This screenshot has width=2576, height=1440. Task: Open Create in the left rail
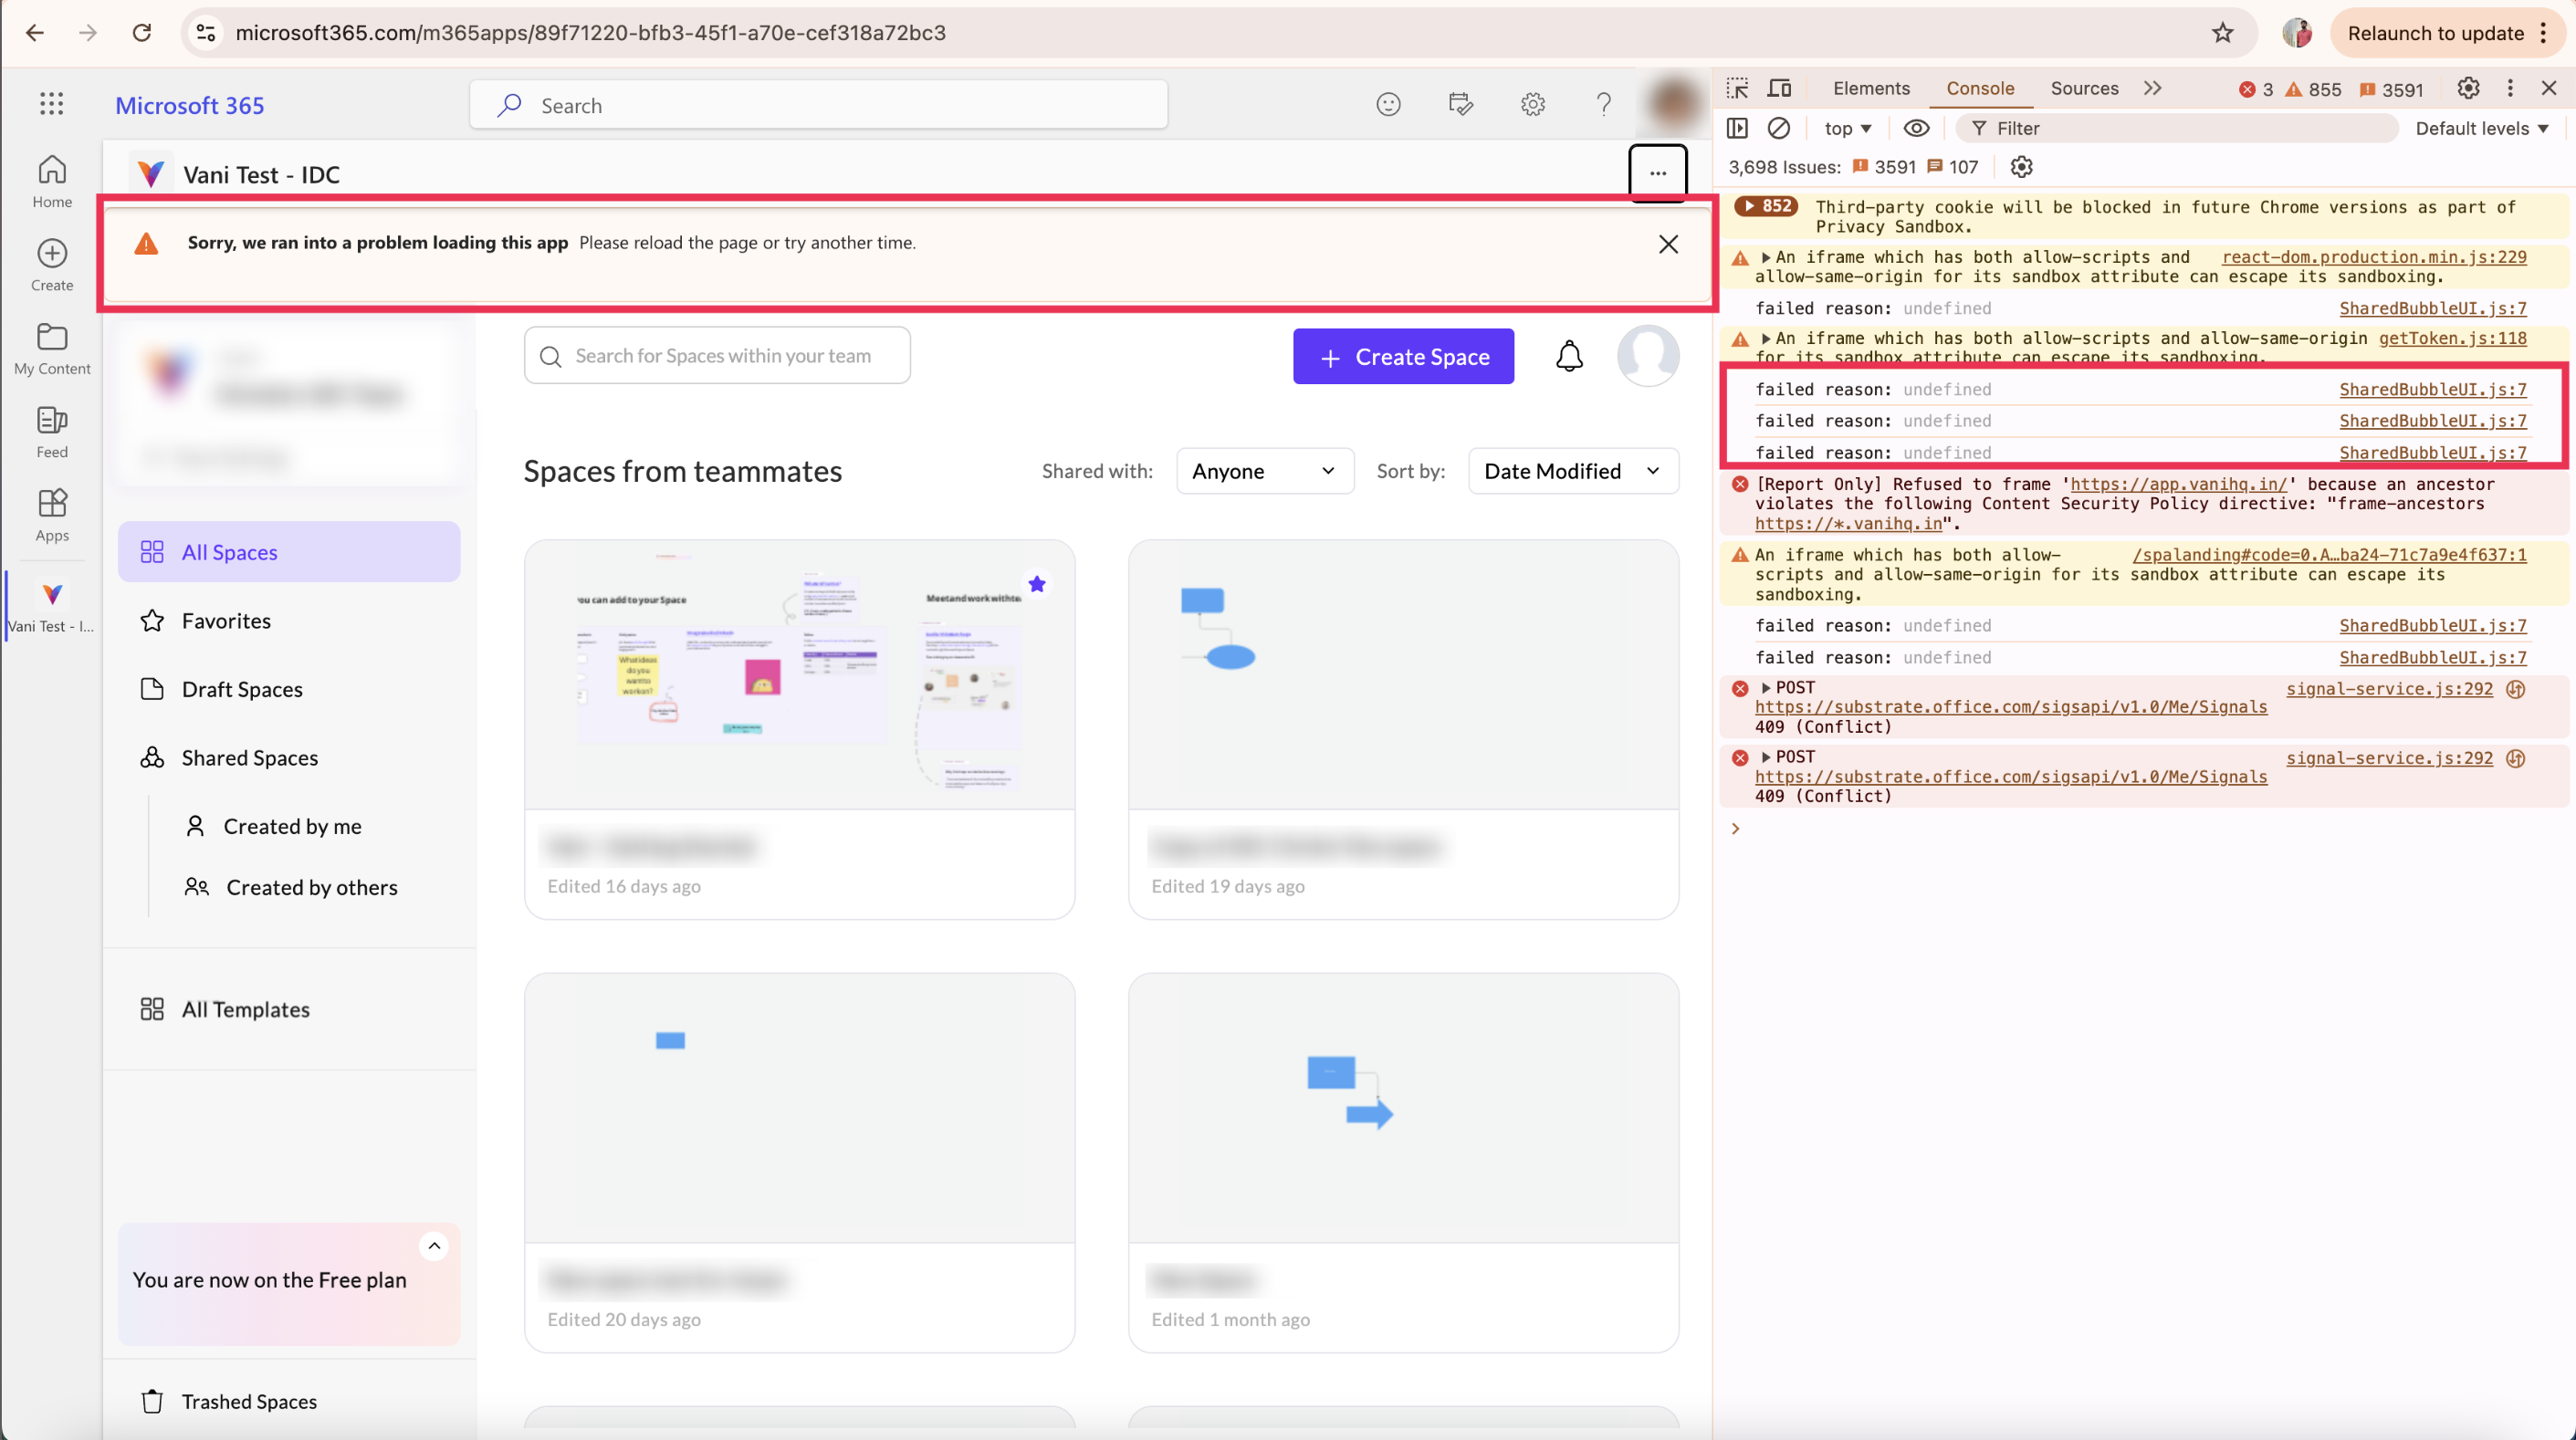(52, 265)
